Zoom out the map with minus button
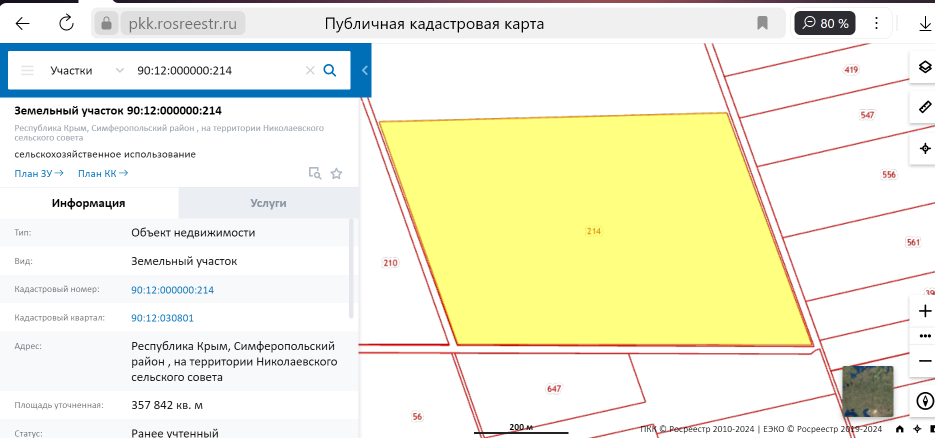The width and height of the screenshot is (935, 438). point(924,360)
